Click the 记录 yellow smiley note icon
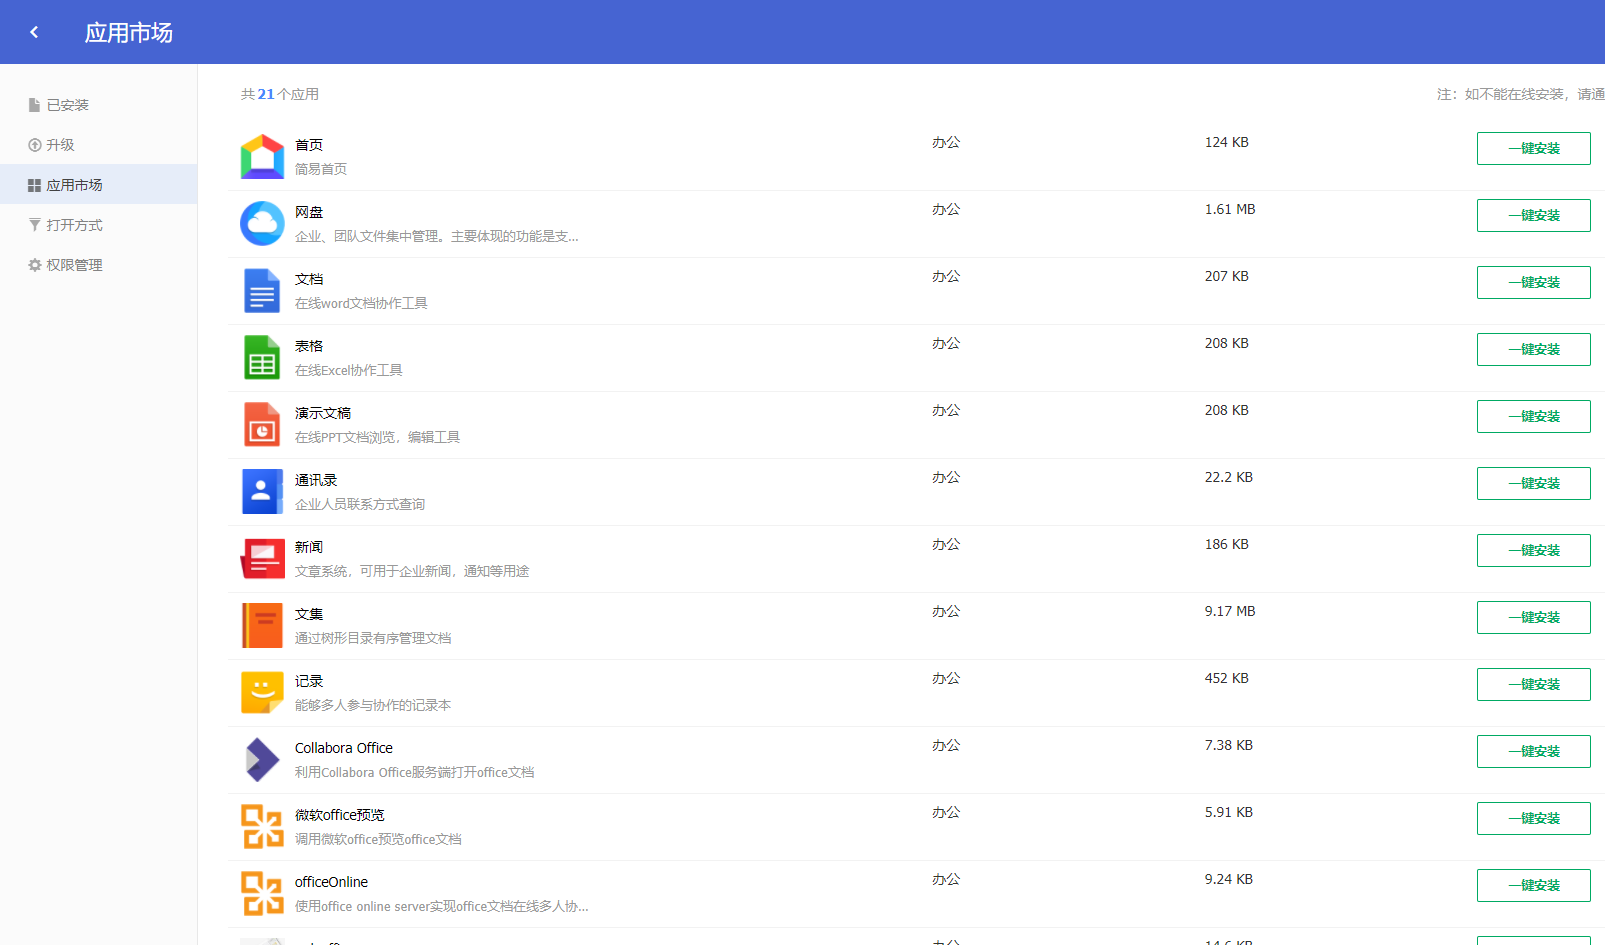1605x945 pixels. [x=262, y=693]
